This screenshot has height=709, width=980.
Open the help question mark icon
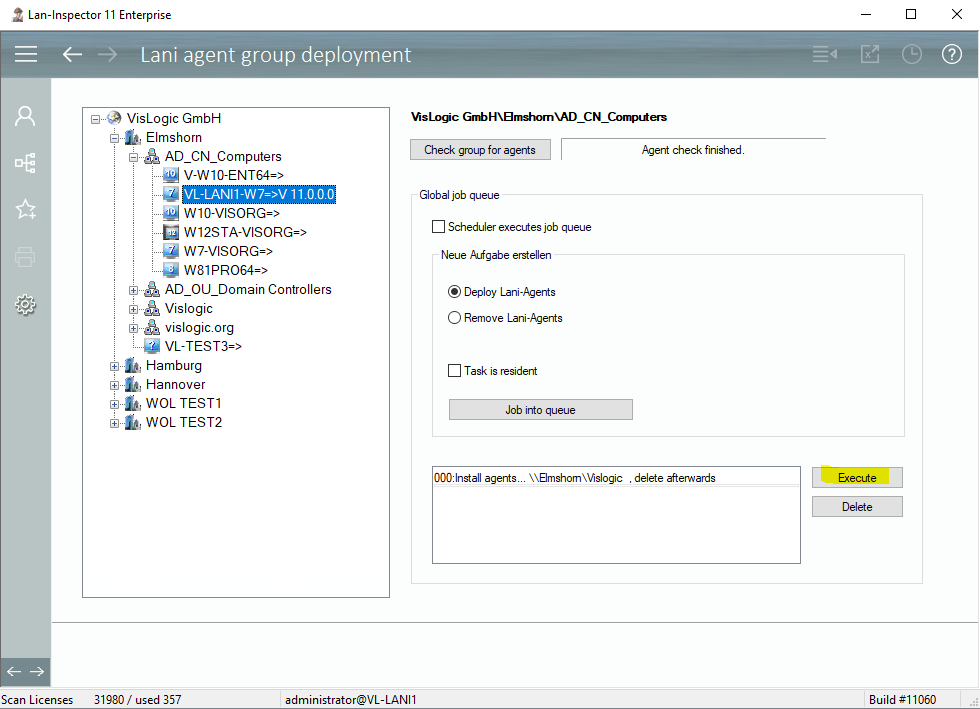click(951, 54)
